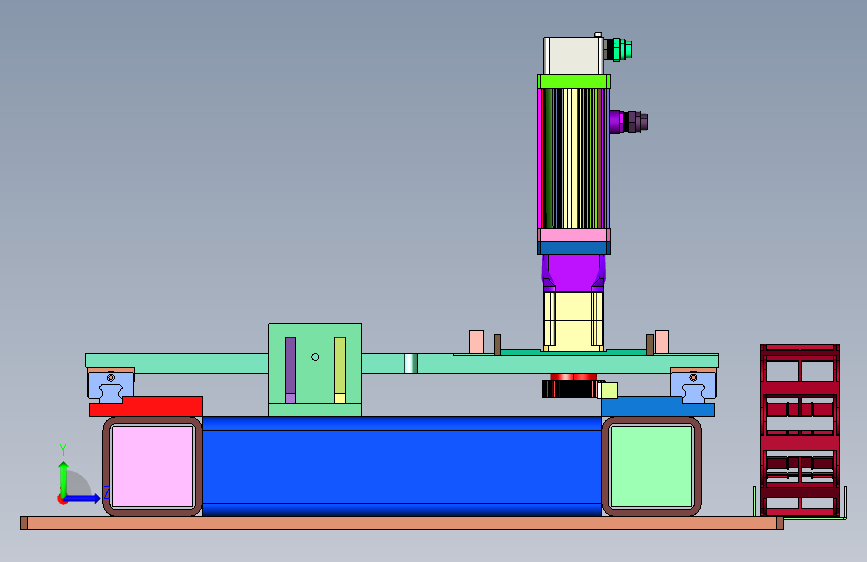
Task: Click the green Y axis arrow of triad
Action: [x=64, y=478]
